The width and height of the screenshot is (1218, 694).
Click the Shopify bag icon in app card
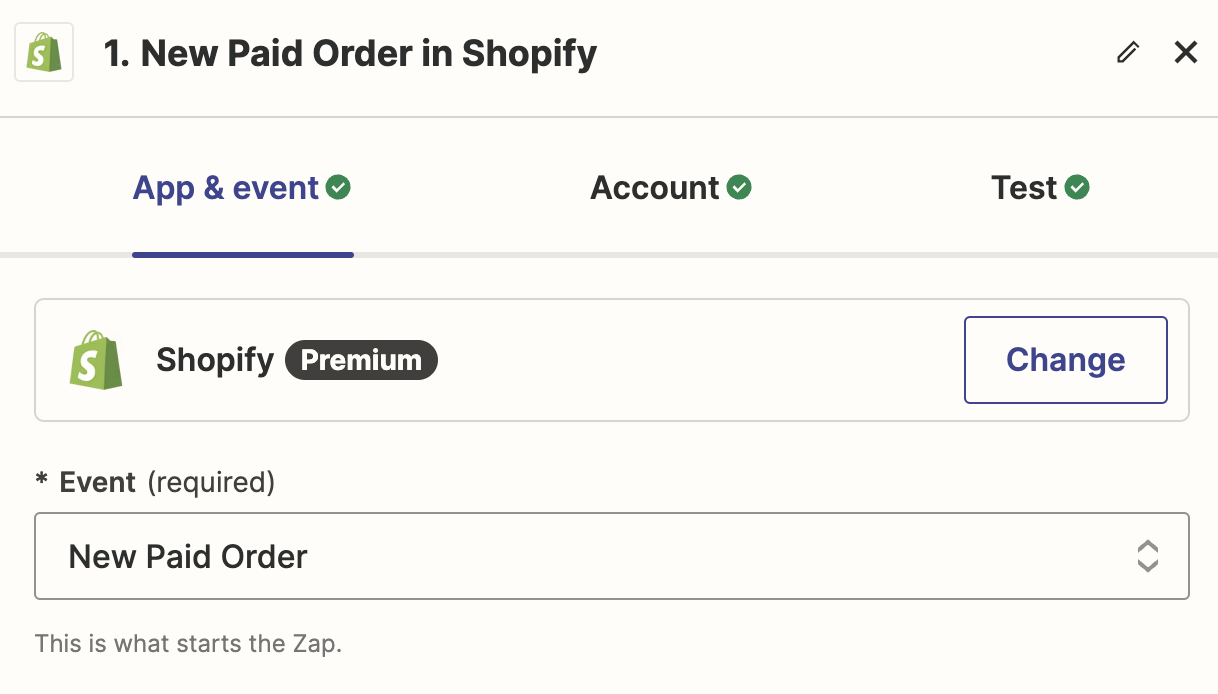tap(96, 360)
